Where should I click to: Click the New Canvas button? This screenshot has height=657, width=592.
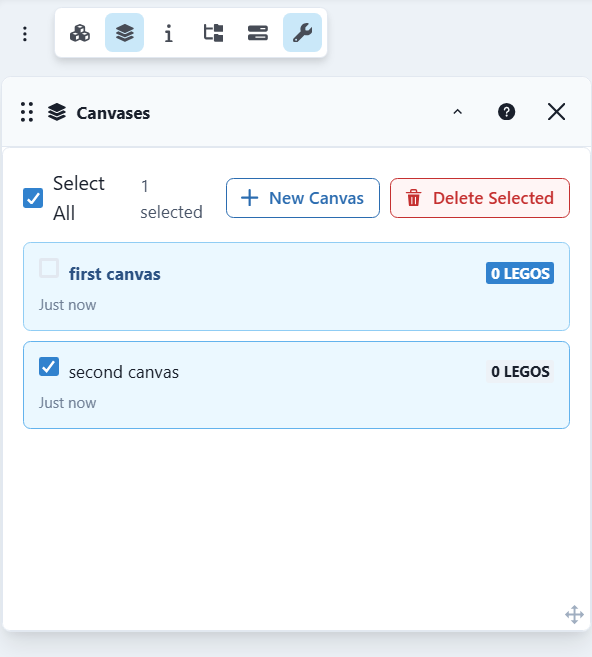303,198
